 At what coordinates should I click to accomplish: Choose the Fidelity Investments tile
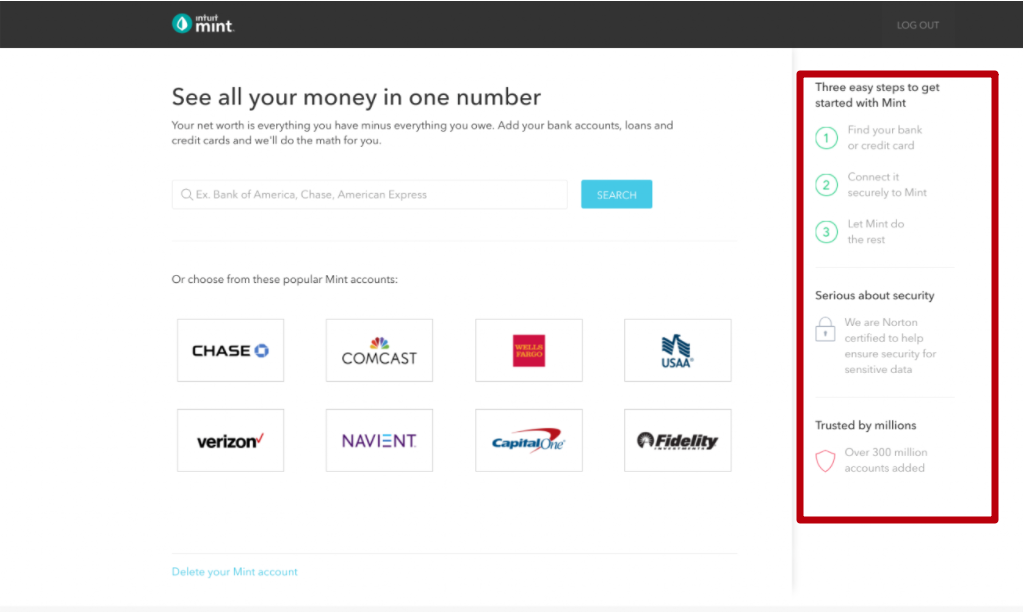(x=677, y=440)
